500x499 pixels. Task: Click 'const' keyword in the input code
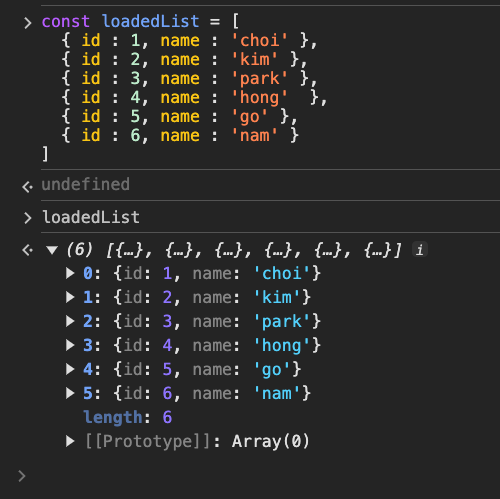coord(66,22)
